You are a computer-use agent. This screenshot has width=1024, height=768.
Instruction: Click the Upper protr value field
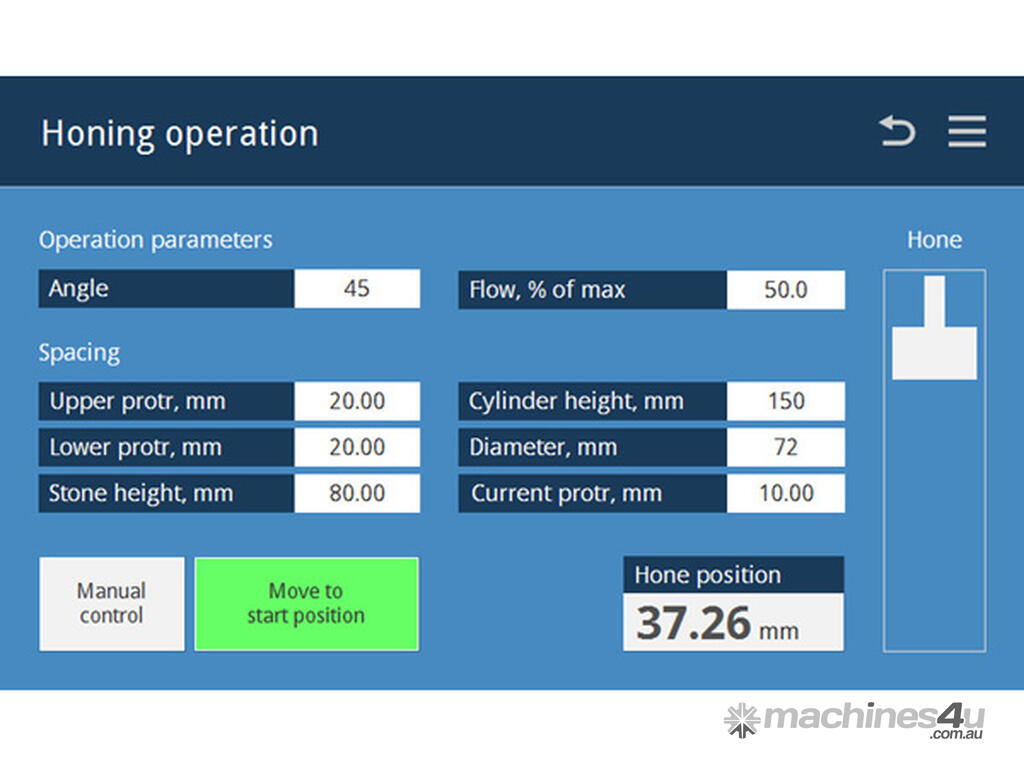357,401
